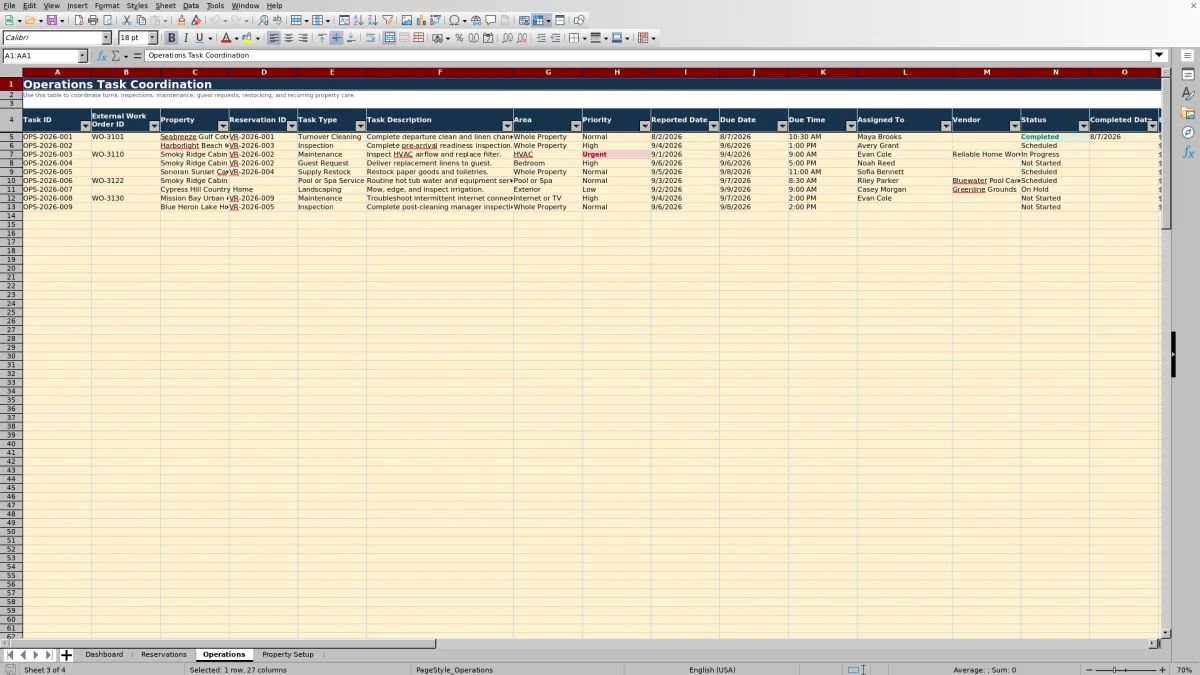Open the Data menu
This screenshot has width=1200, height=675.
(190, 6)
